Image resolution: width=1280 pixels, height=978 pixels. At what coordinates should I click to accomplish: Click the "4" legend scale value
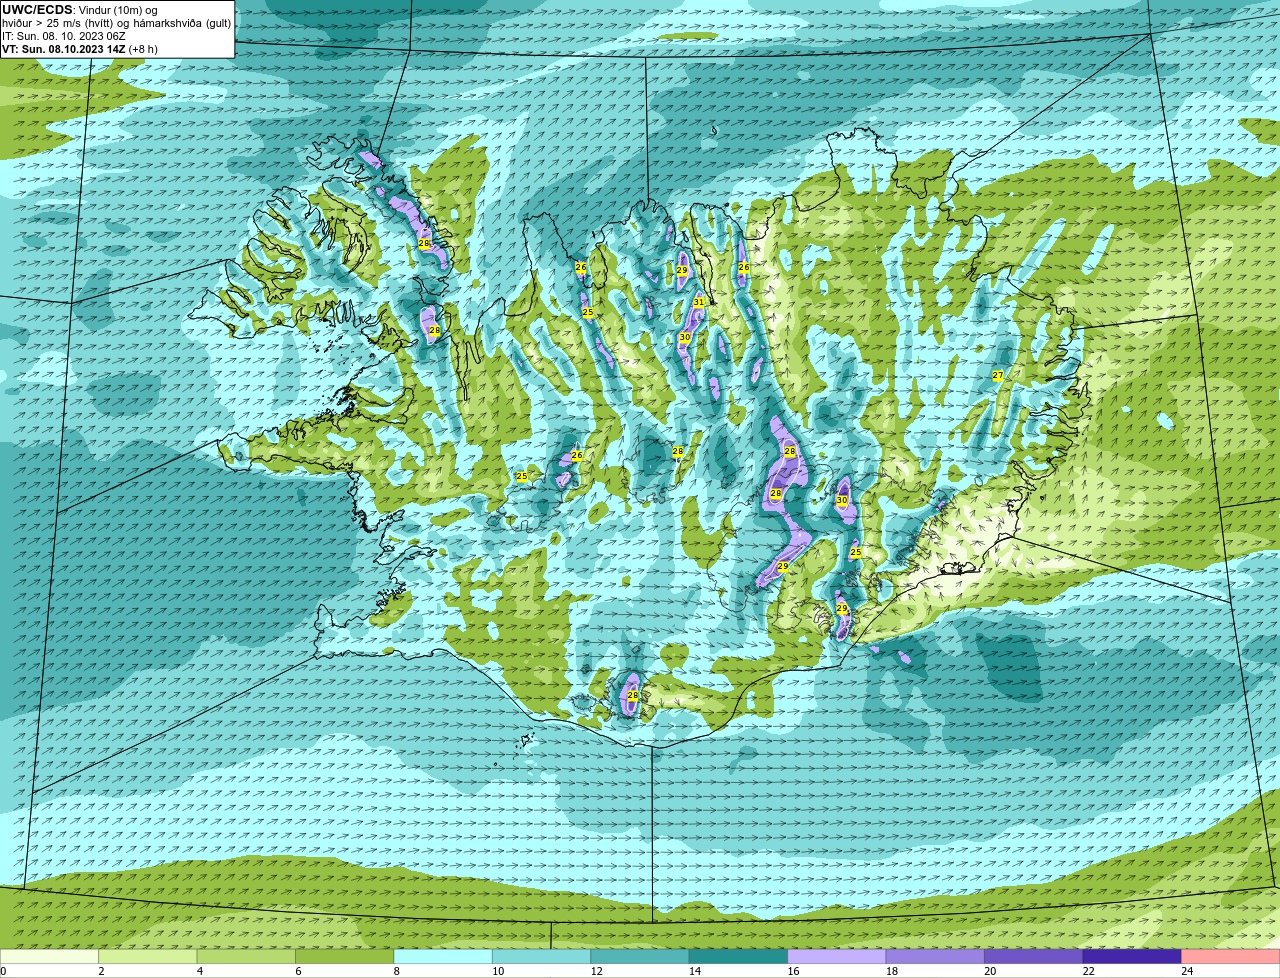[x=200, y=971]
